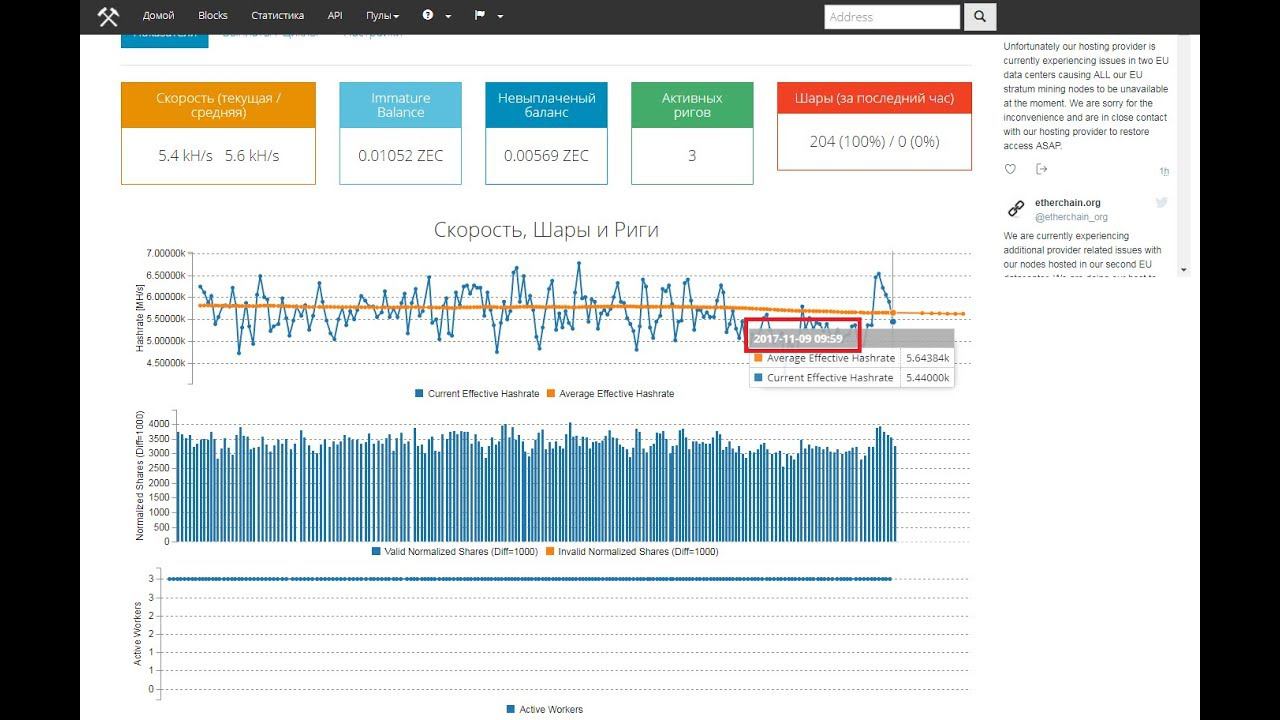Open the question mark help dropdown
Viewport: 1280px width, 720px height.
436,16
